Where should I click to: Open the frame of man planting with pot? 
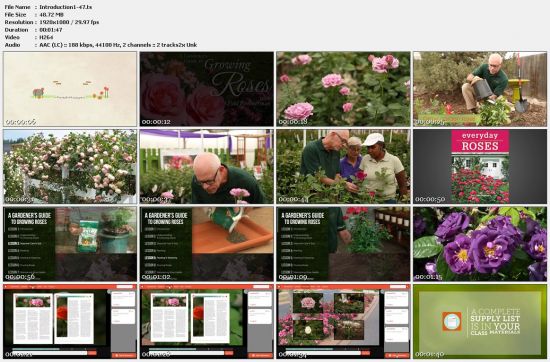pos(480,89)
